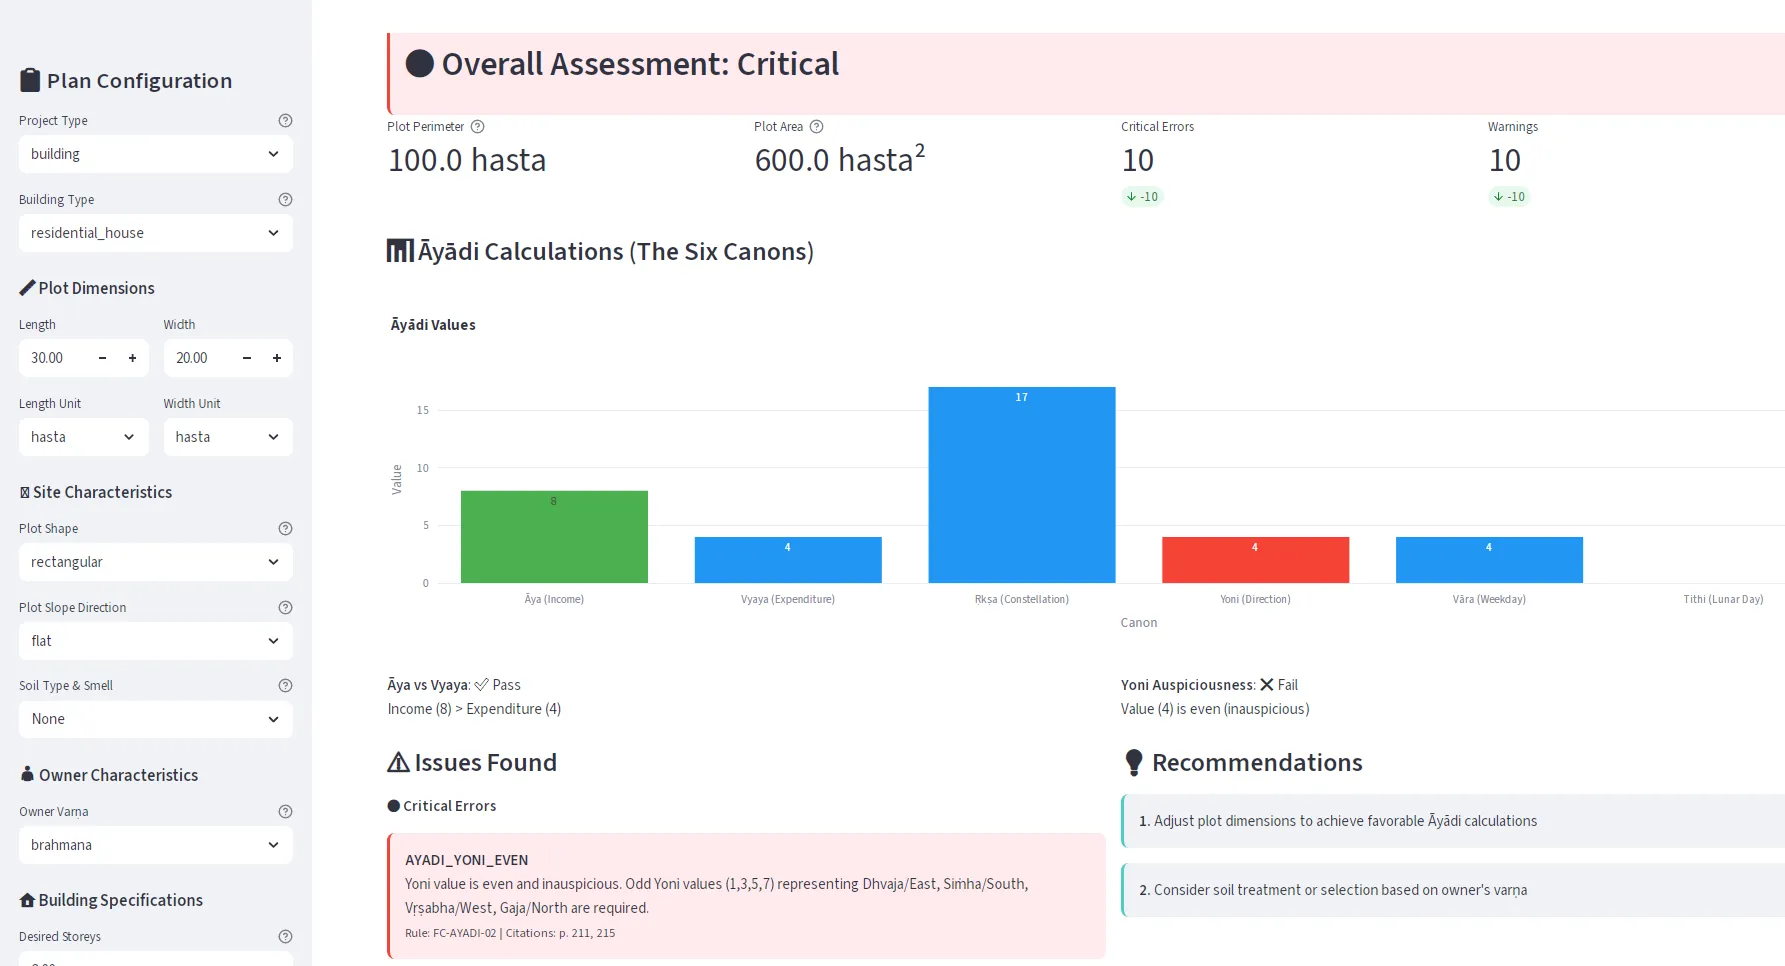
Task: Click the Yoni Auspiciousness Fail result
Action: point(1209,685)
